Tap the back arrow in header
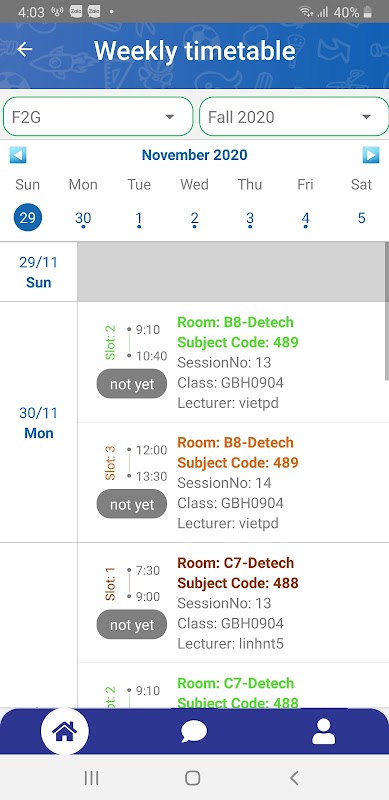This screenshot has height=800, width=389. click(x=25, y=49)
